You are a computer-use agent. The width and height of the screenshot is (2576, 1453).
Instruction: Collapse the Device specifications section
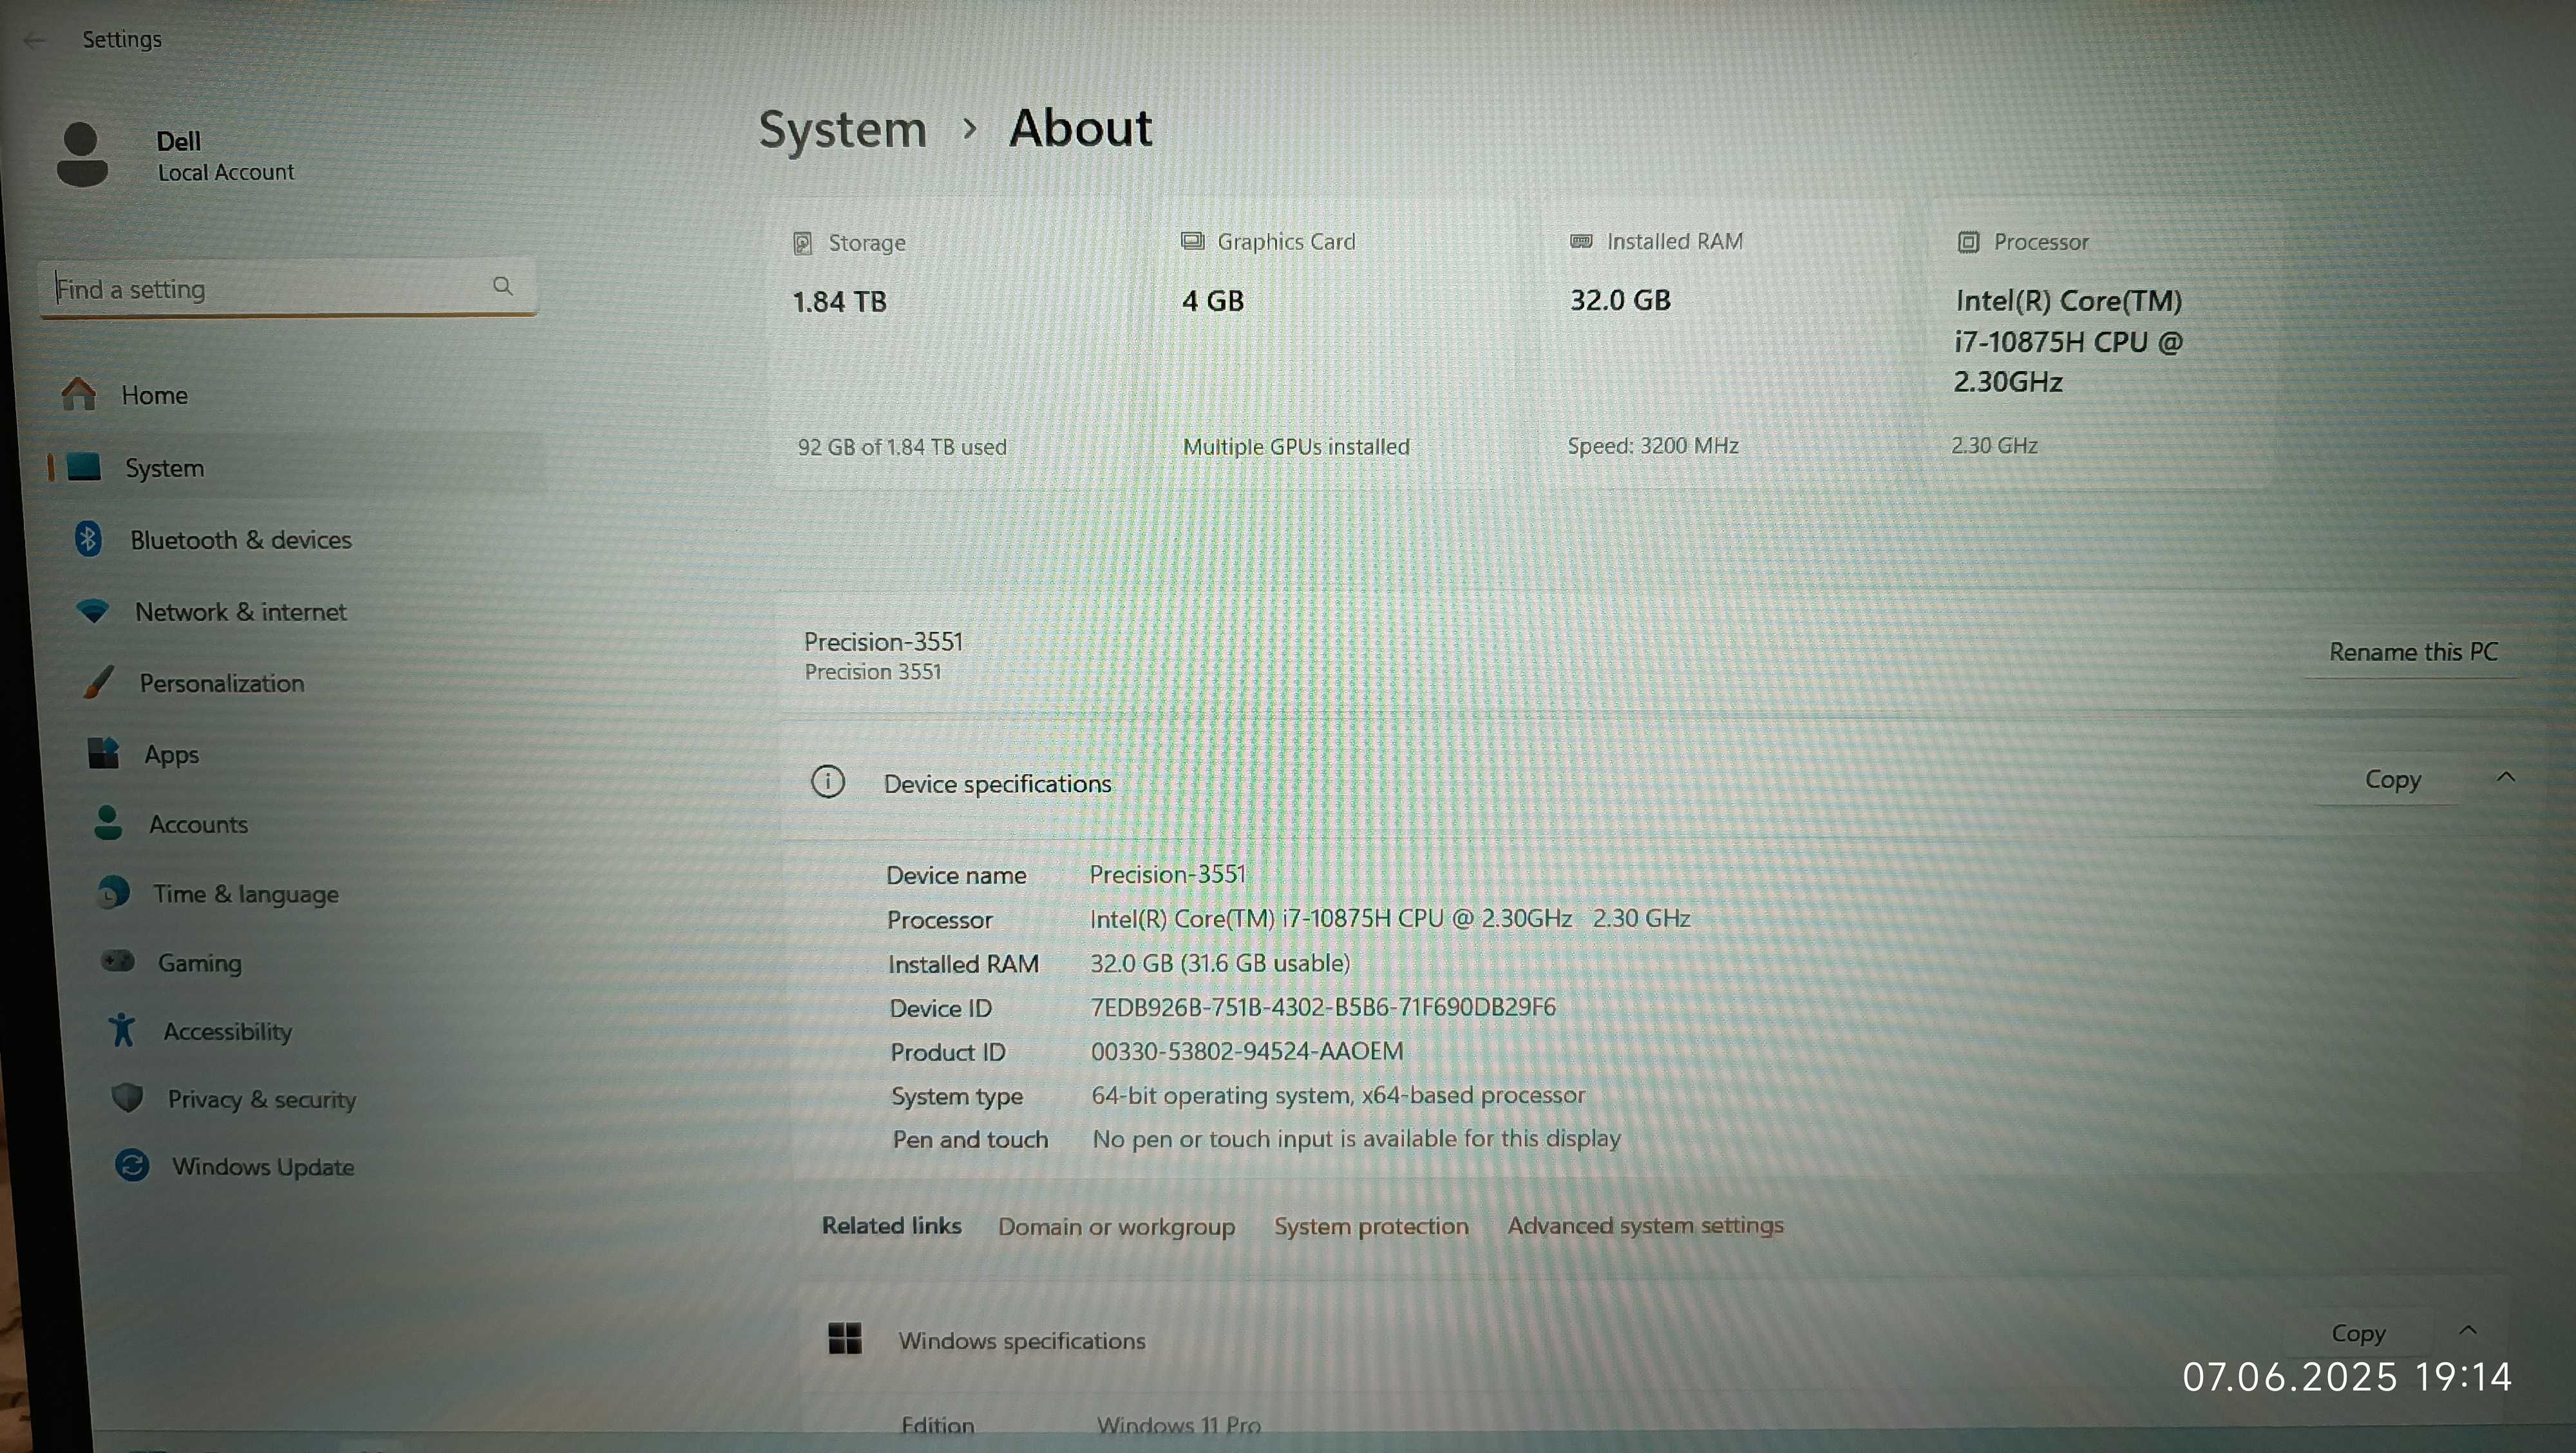click(x=2506, y=777)
